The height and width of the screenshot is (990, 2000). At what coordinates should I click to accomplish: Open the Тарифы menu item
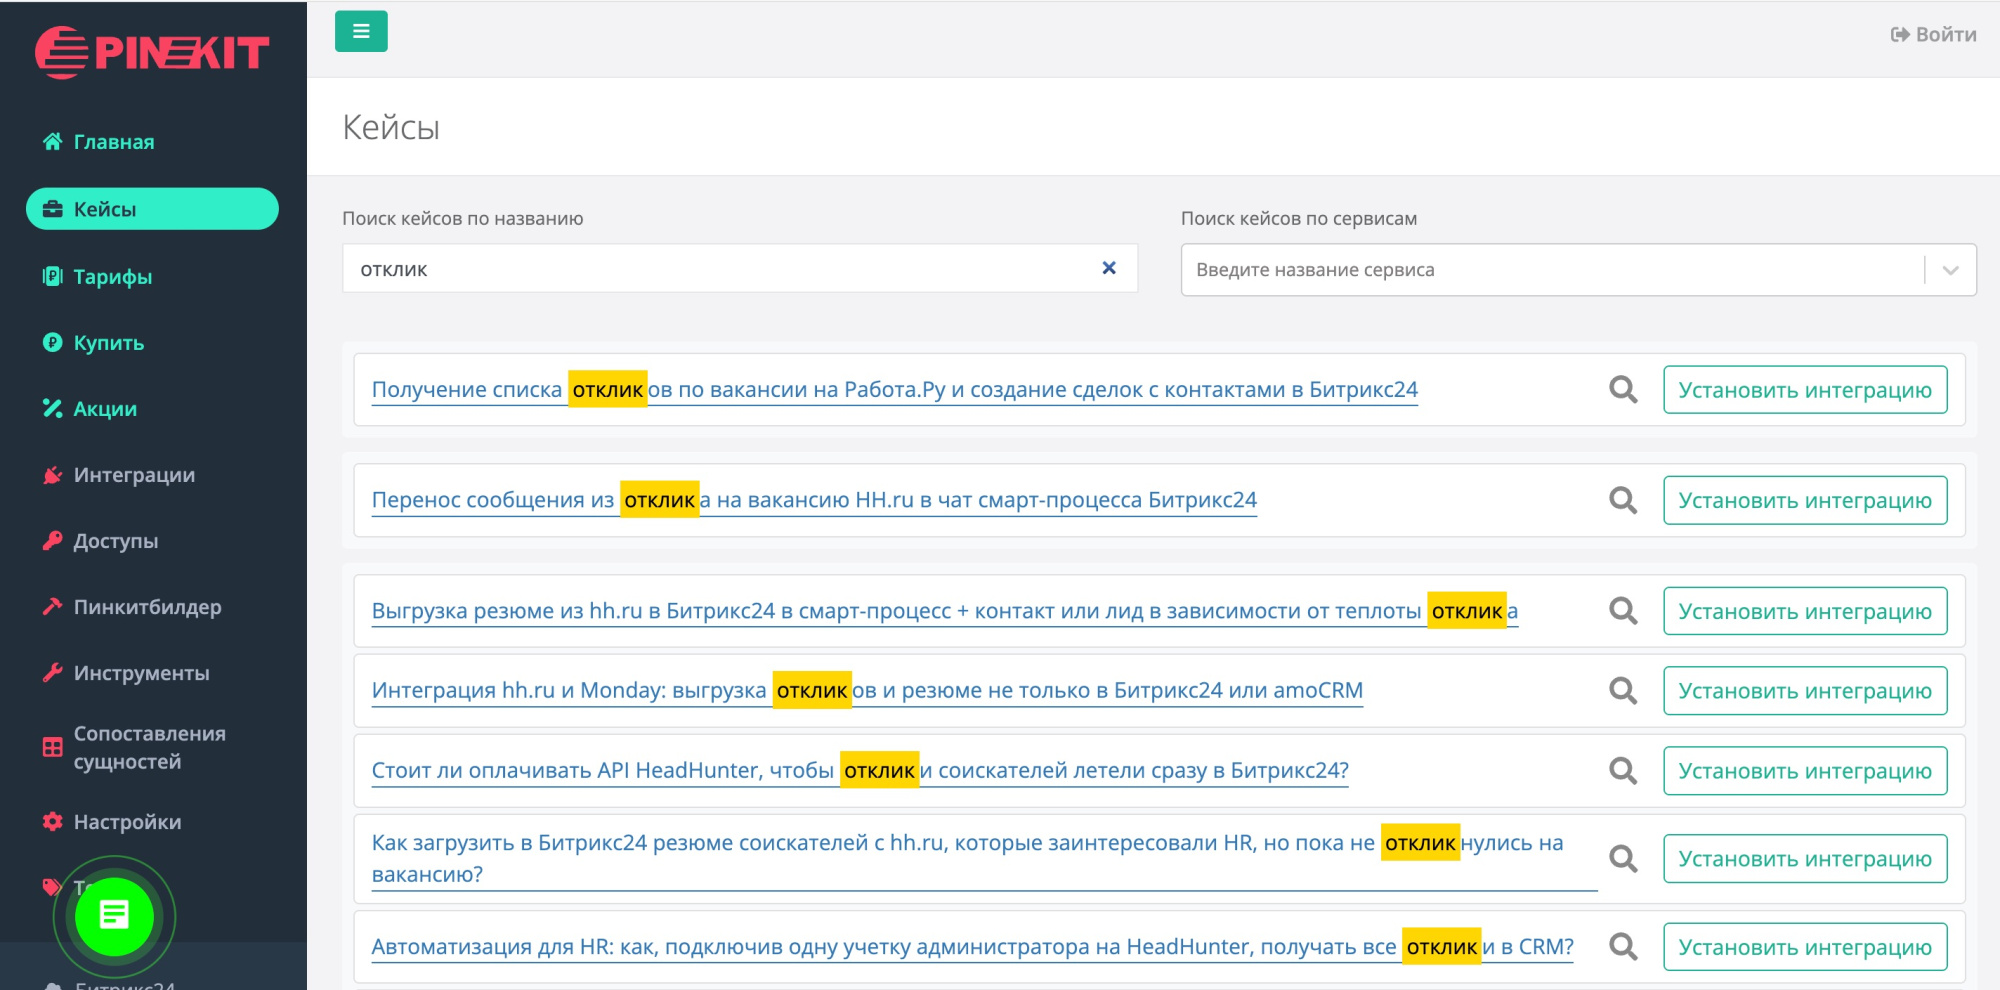112,277
